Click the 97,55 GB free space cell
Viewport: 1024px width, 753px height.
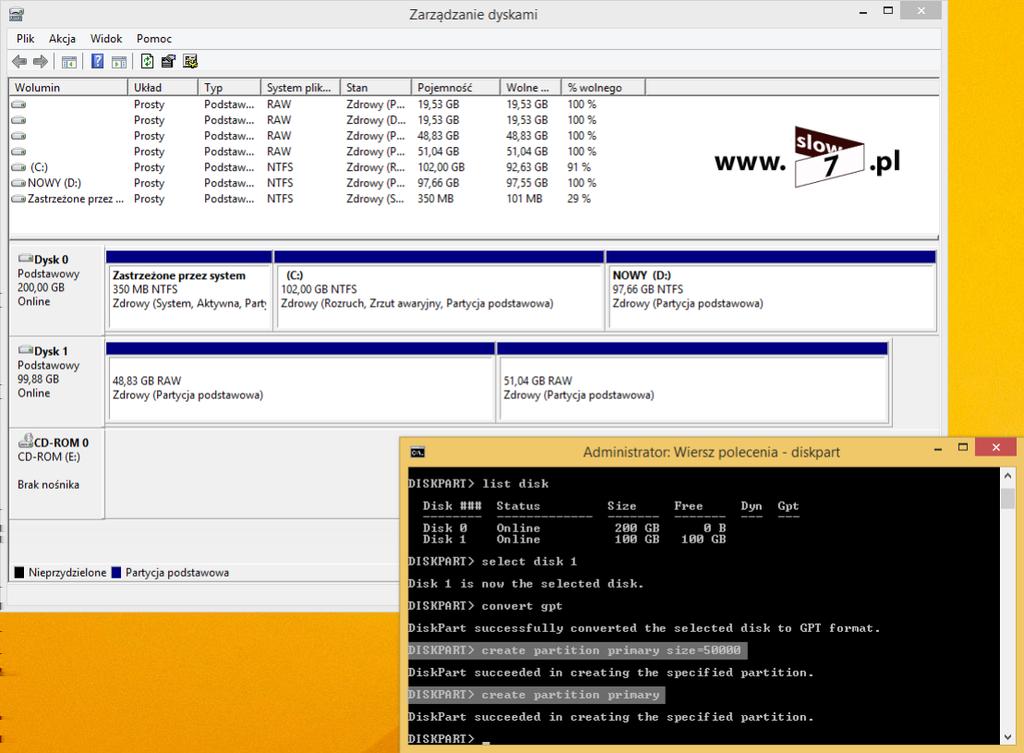coord(527,184)
